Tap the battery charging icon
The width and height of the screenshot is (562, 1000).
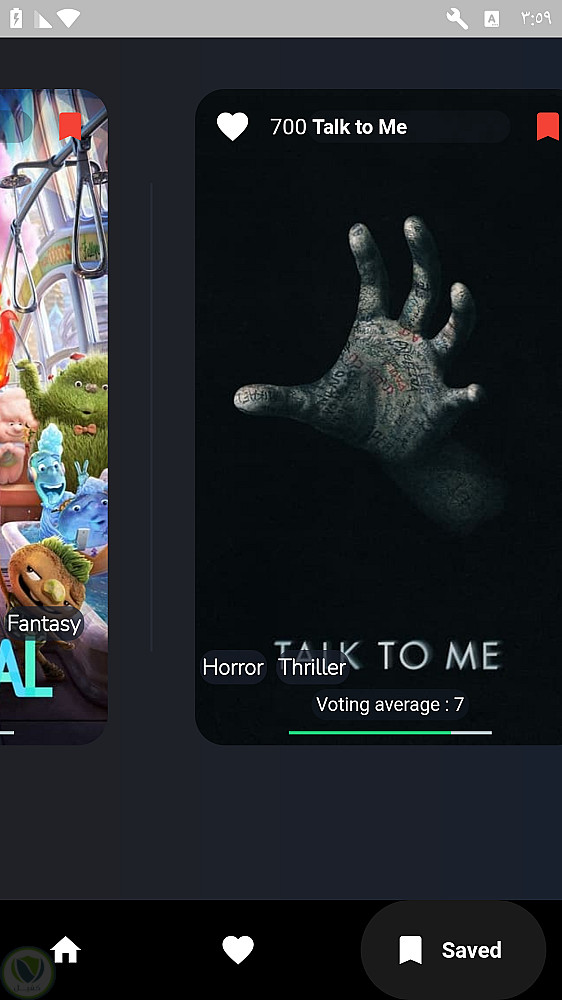(x=15, y=18)
